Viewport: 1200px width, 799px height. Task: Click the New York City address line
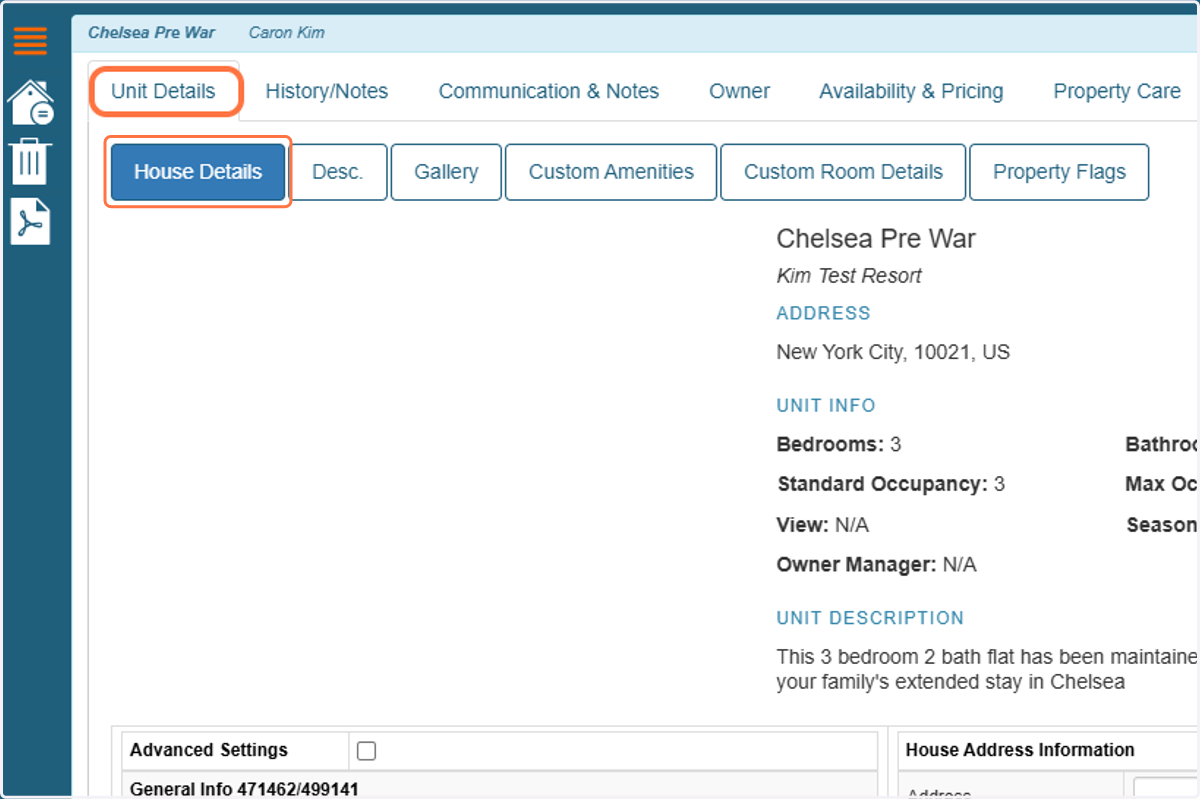pos(893,352)
